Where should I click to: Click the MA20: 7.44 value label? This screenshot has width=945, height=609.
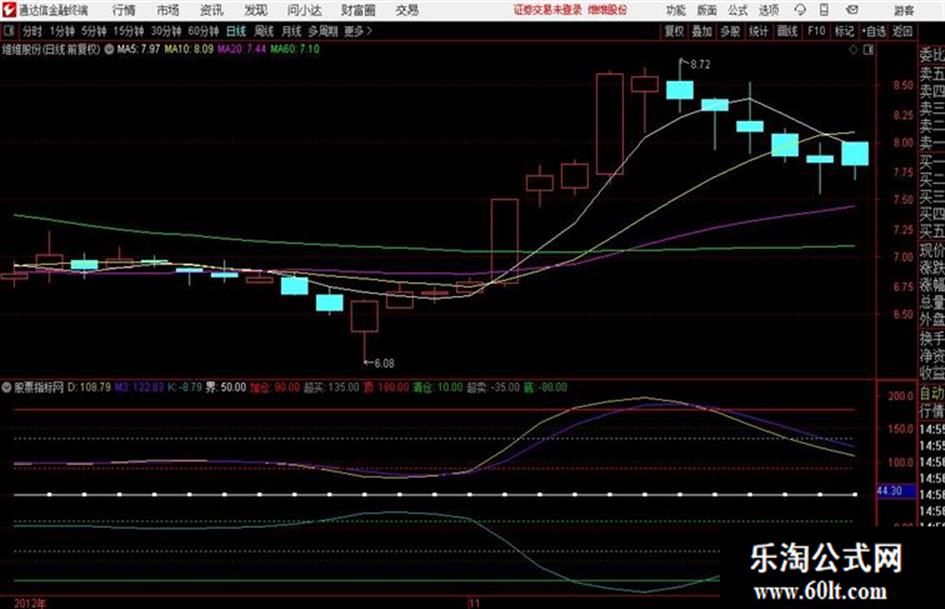coord(242,49)
